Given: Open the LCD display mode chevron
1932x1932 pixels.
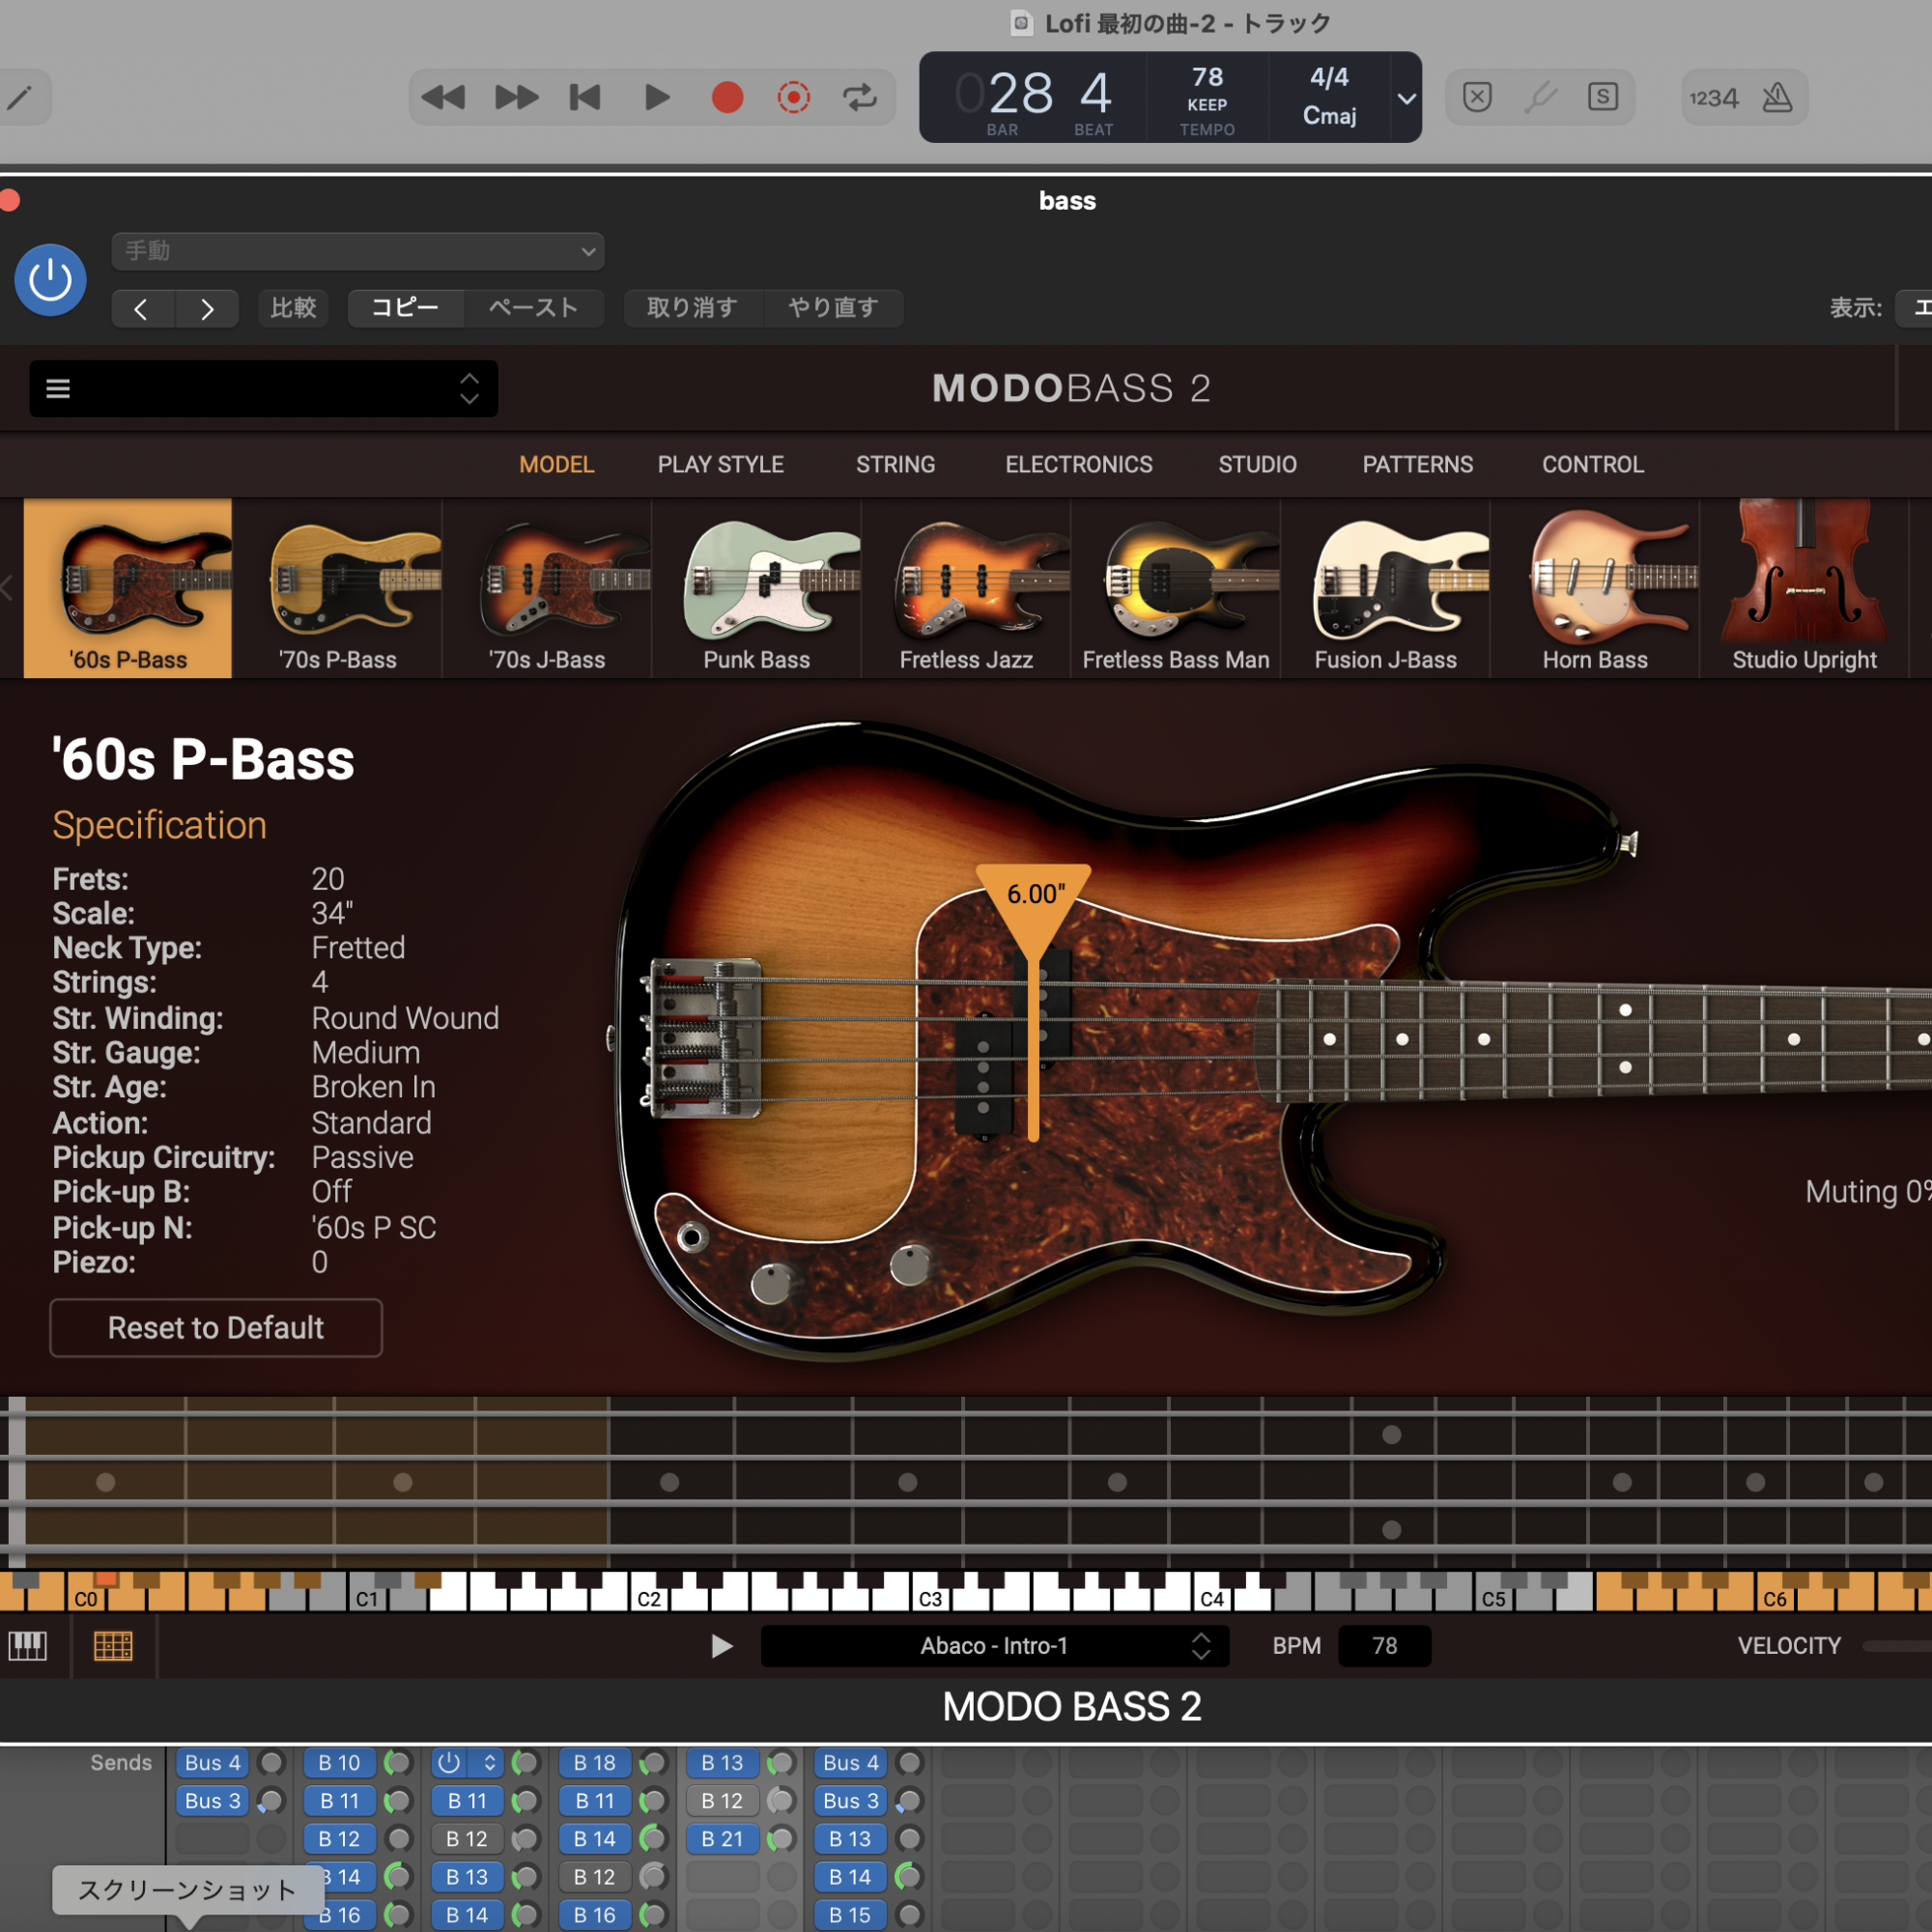Looking at the screenshot, I should point(1406,98).
